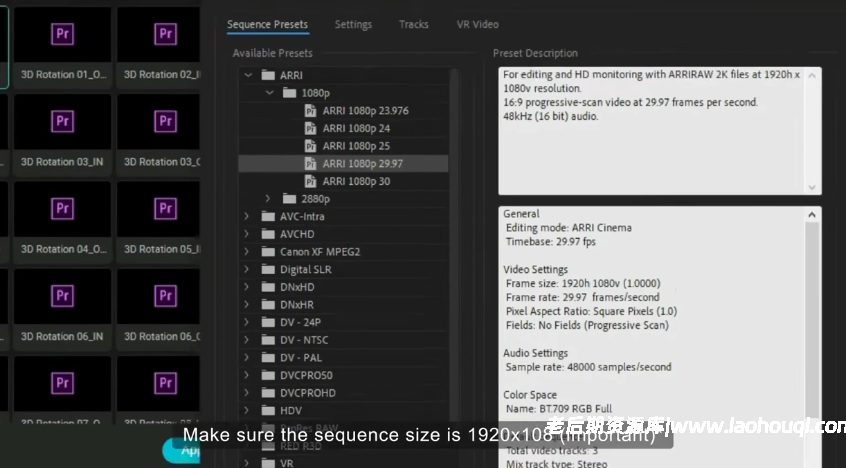Viewport: 846px width, 468px height.
Task: Click the DVCPROHD folder icon
Action: (268, 392)
